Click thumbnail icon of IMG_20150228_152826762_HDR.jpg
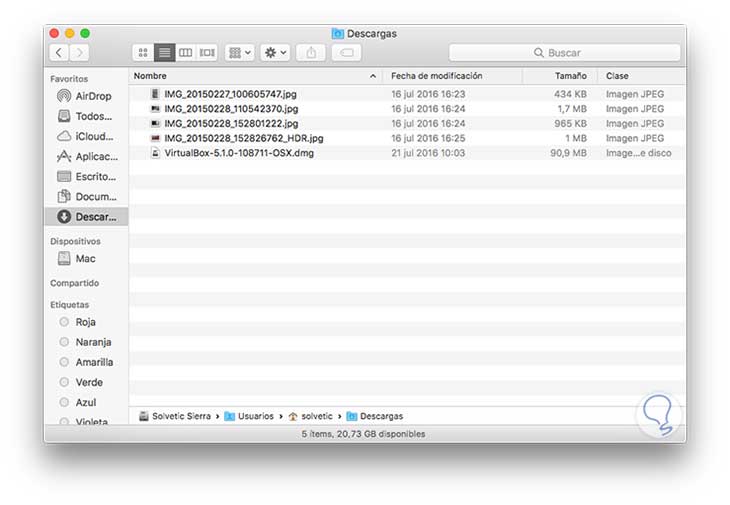This screenshot has height=505, width=730. click(x=155, y=138)
